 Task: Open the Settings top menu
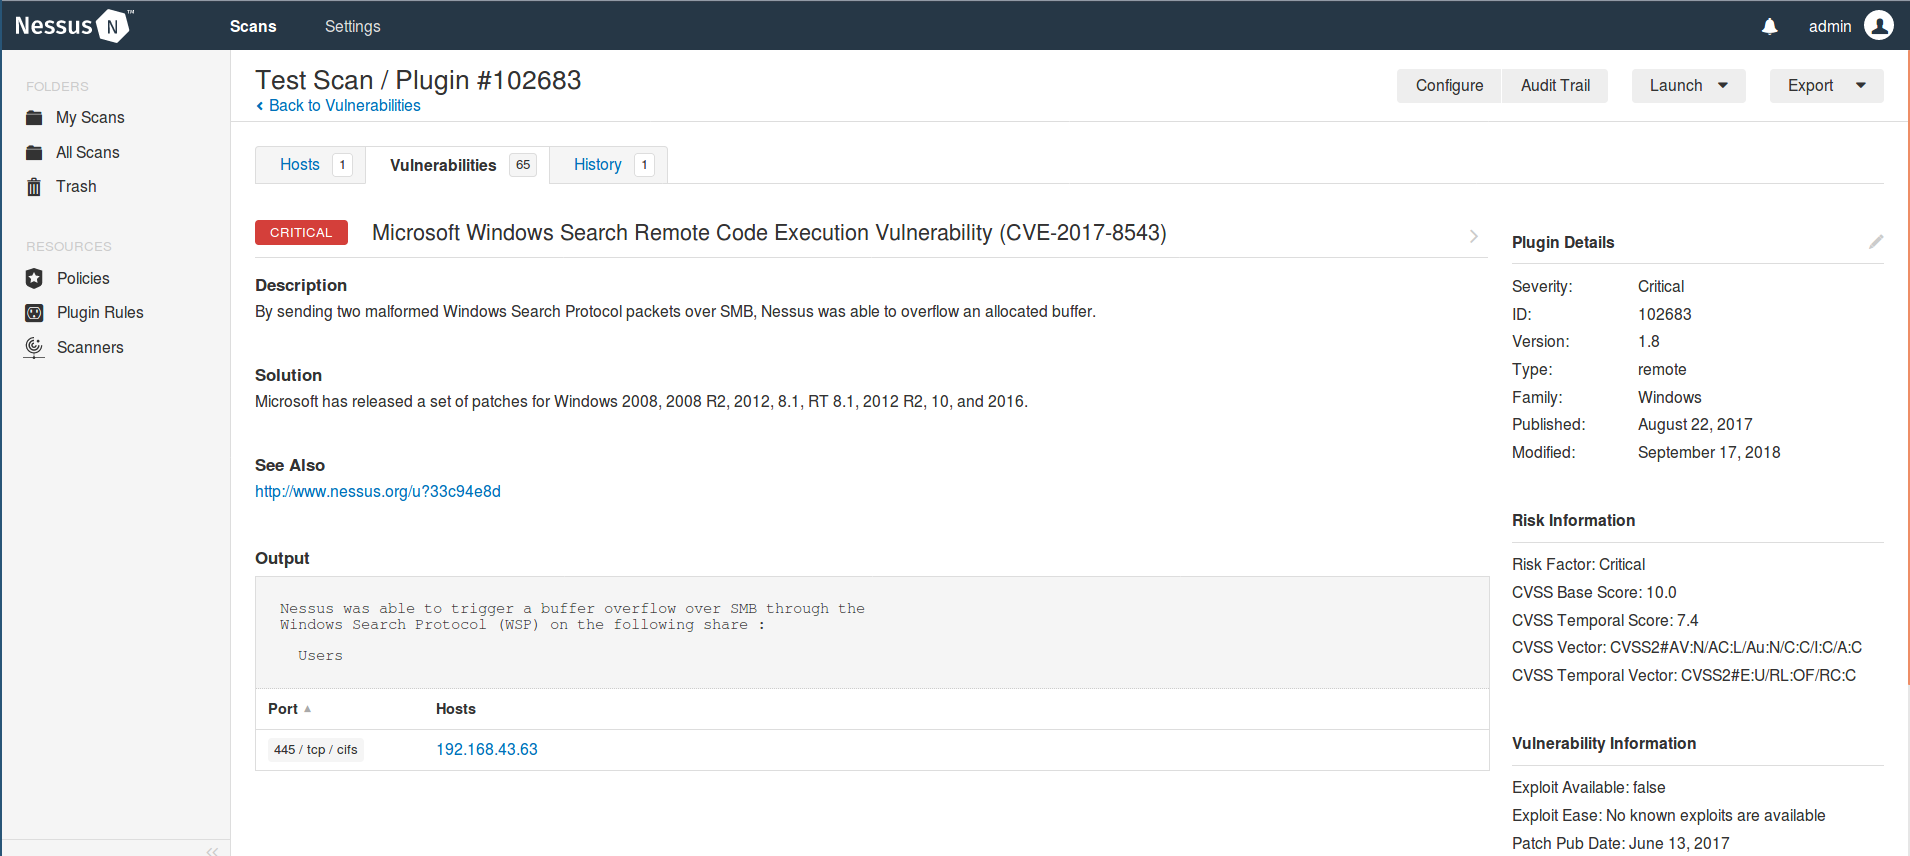(x=353, y=26)
